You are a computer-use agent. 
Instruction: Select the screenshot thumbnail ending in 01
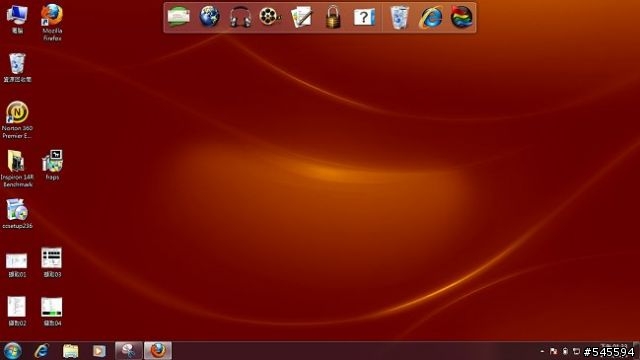(17, 265)
